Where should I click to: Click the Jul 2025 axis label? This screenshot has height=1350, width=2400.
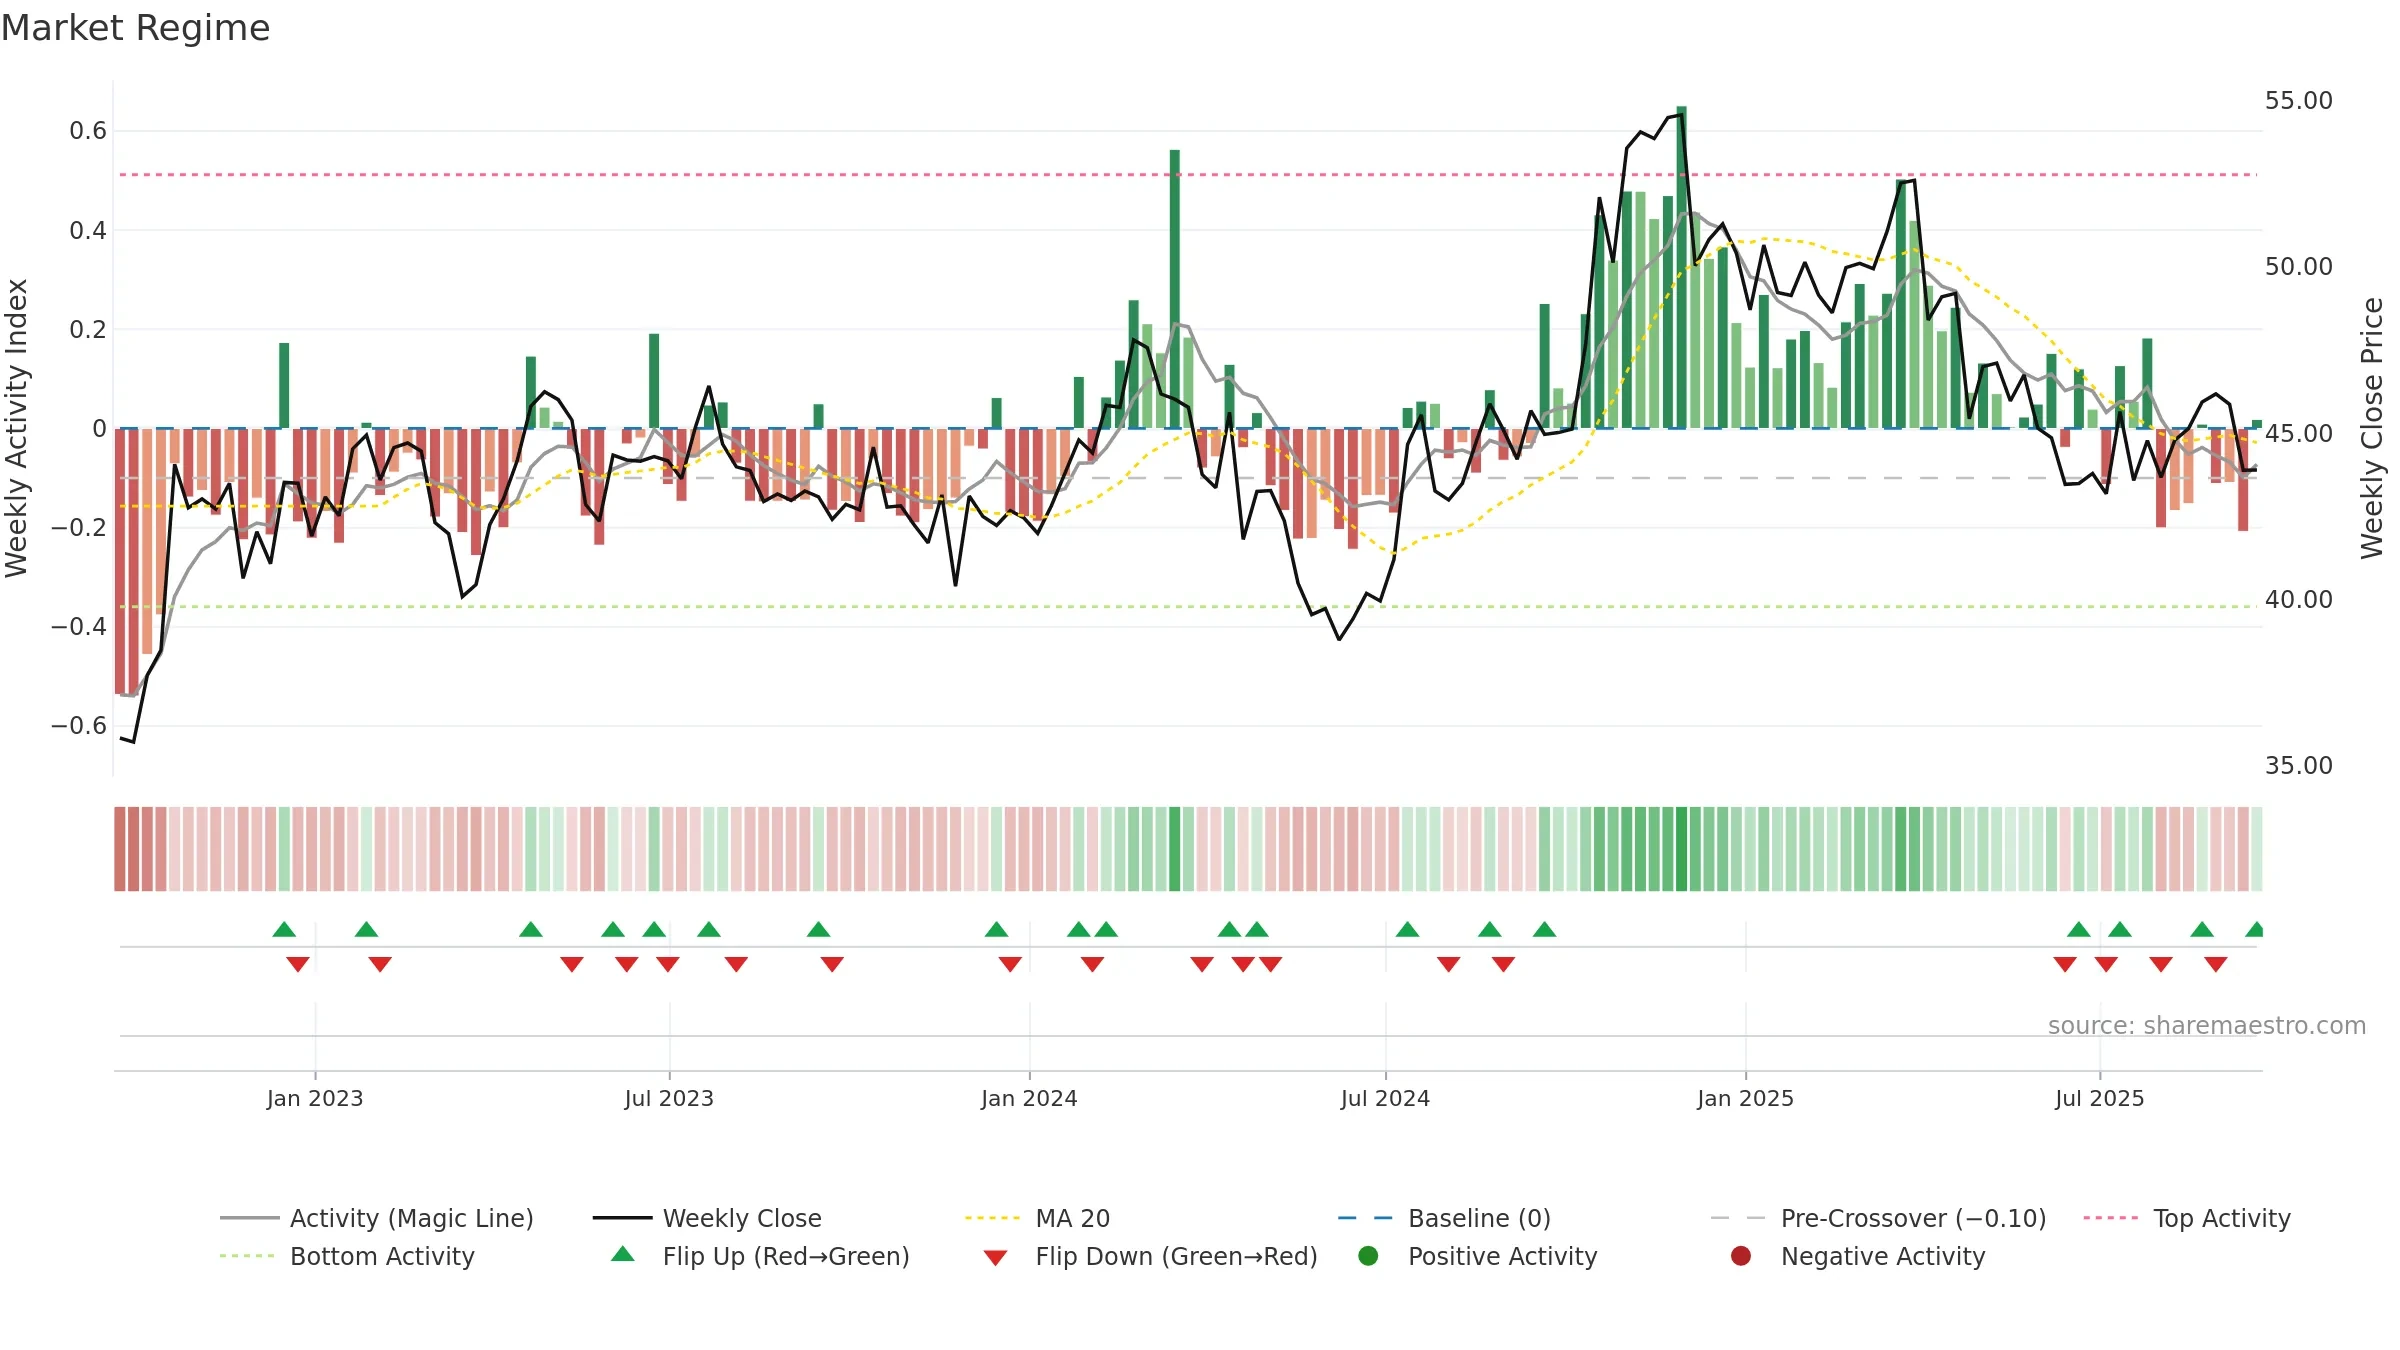point(2100,1098)
